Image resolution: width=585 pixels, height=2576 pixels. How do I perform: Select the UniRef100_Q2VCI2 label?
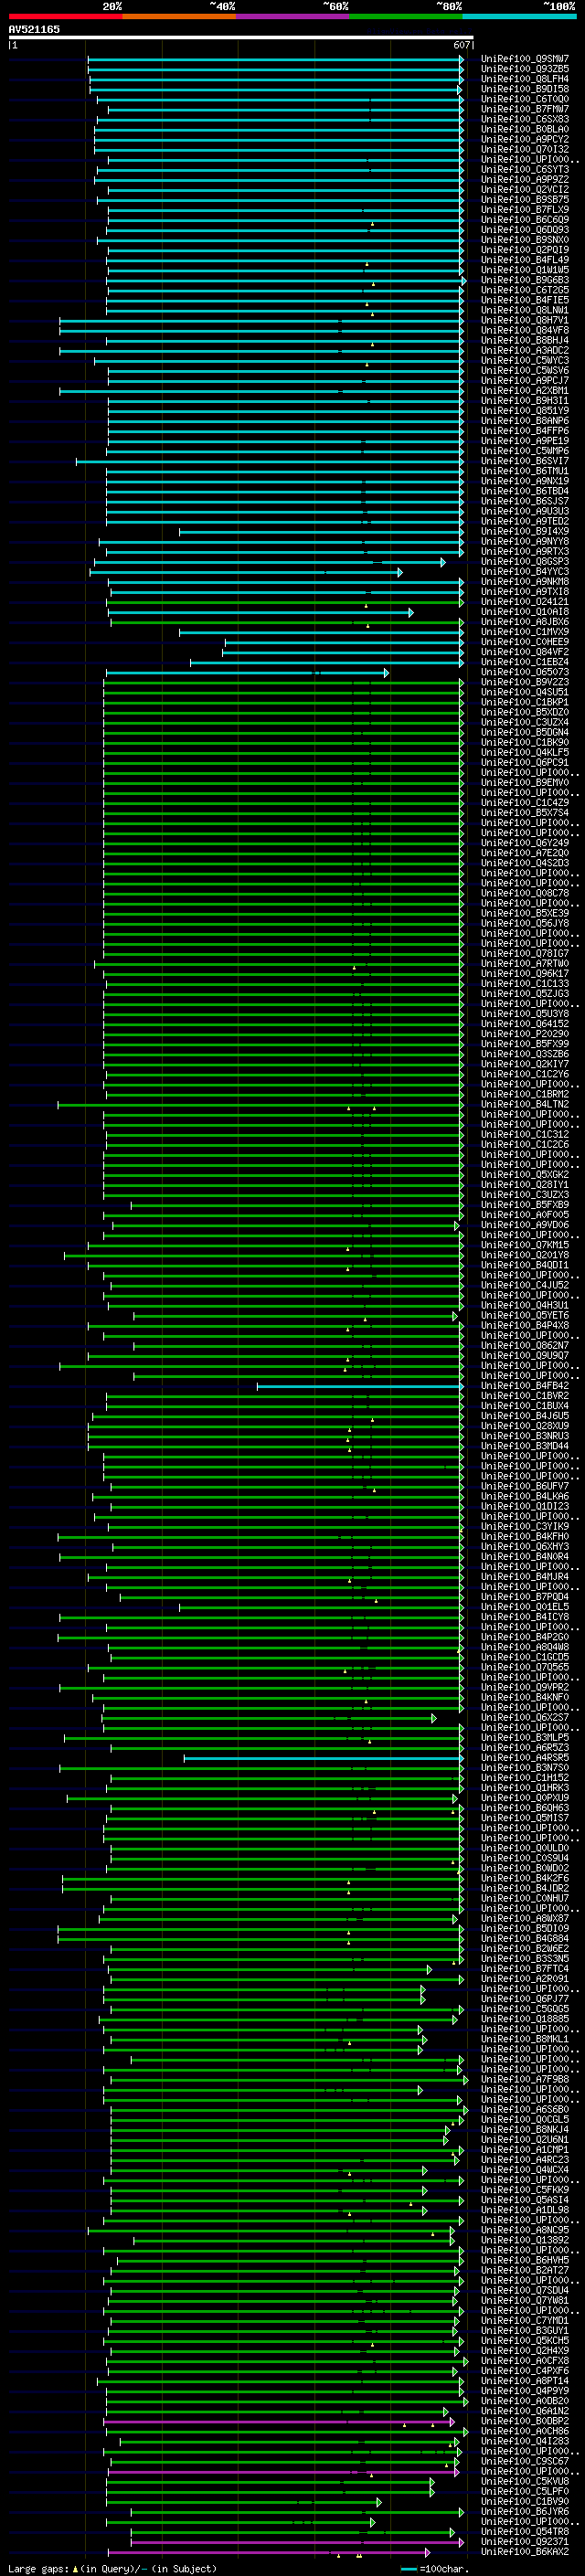[x=525, y=189]
